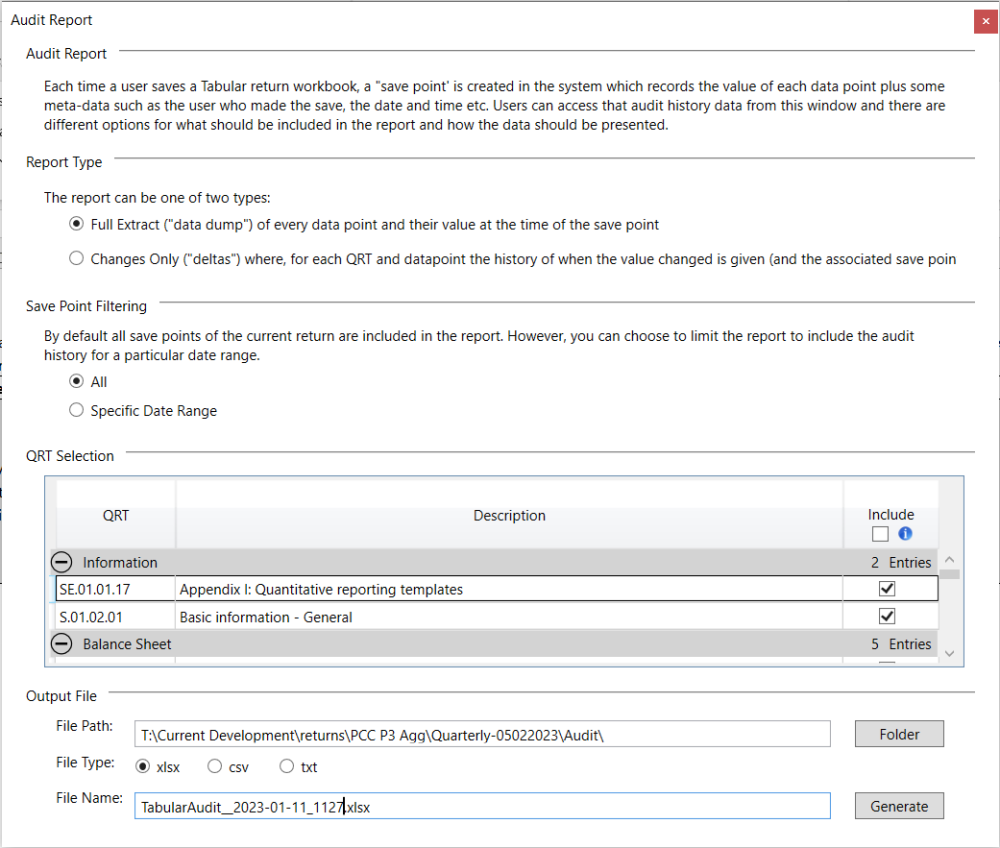Click the blue info icon beside Include
The width and height of the screenshot is (1000, 848).
[904, 534]
